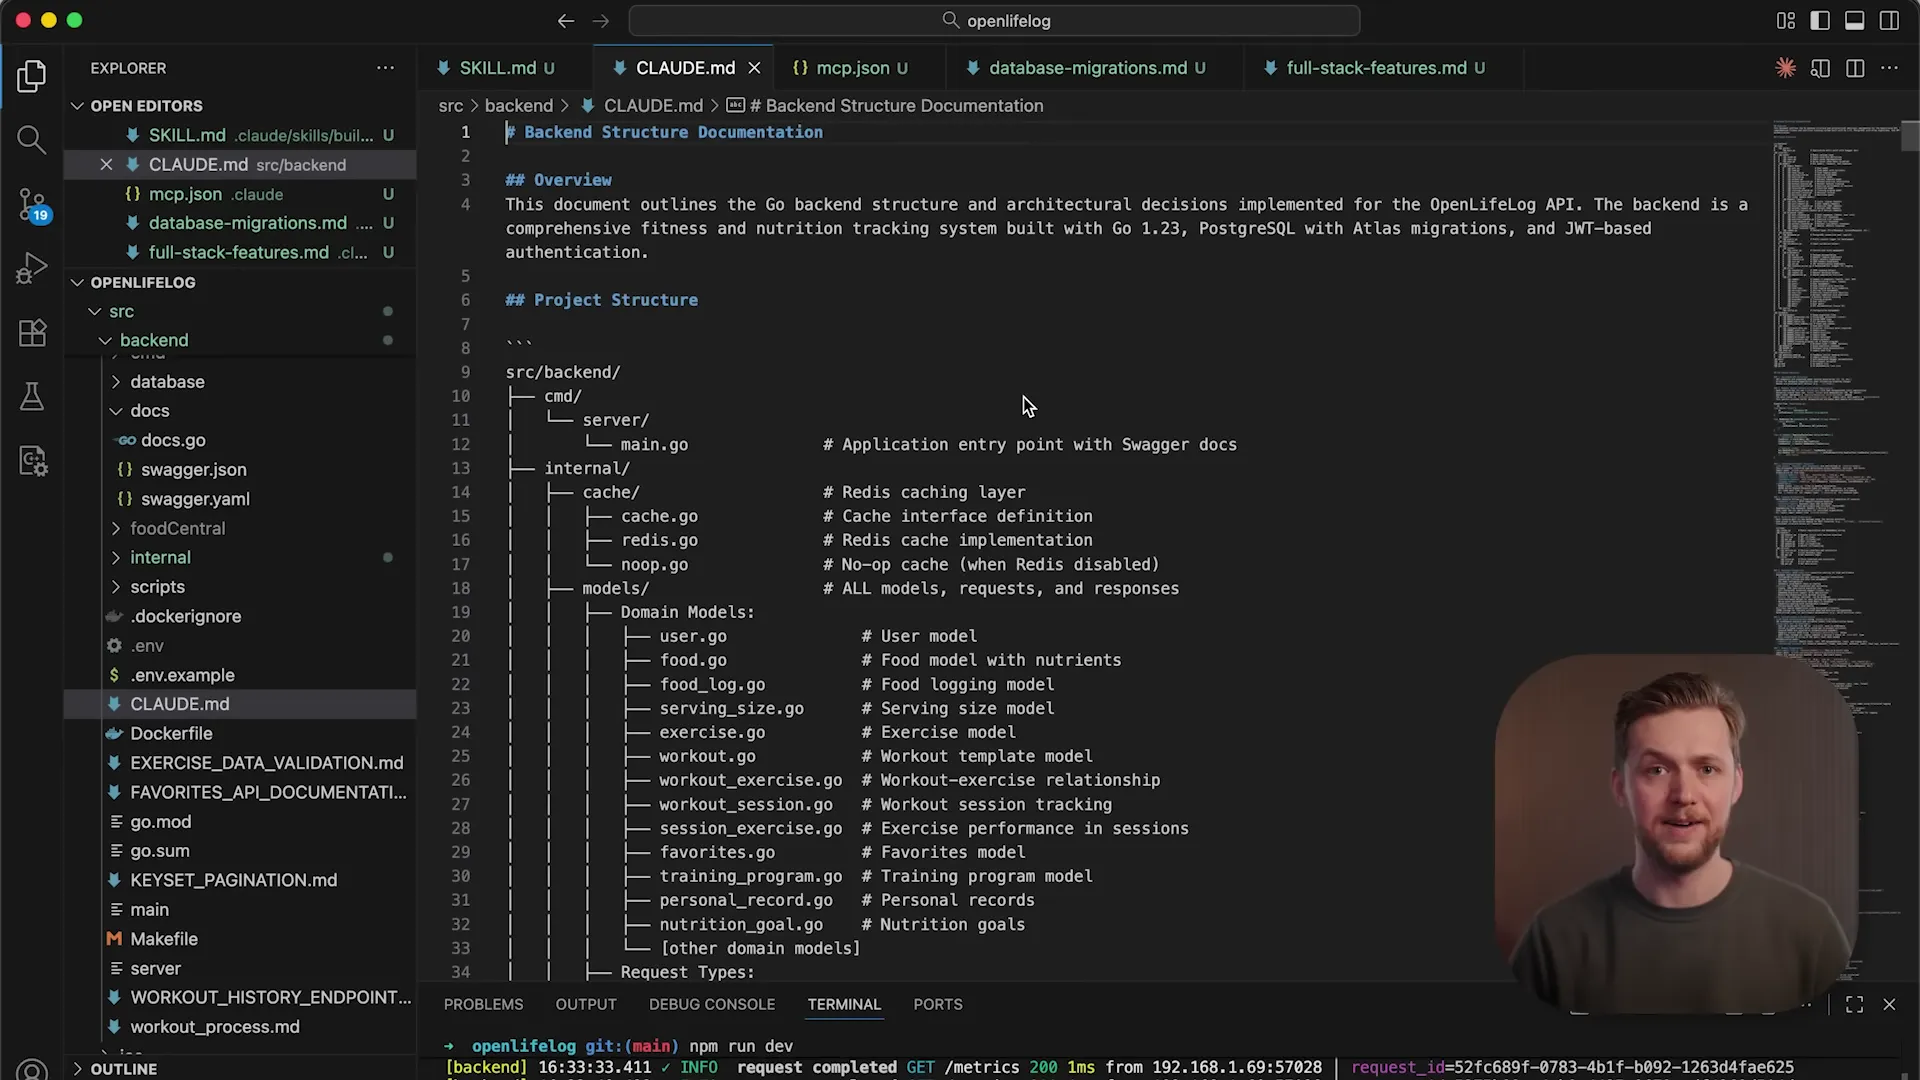Close CLAUDE.md in Open Editors list

tap(106, 164)
